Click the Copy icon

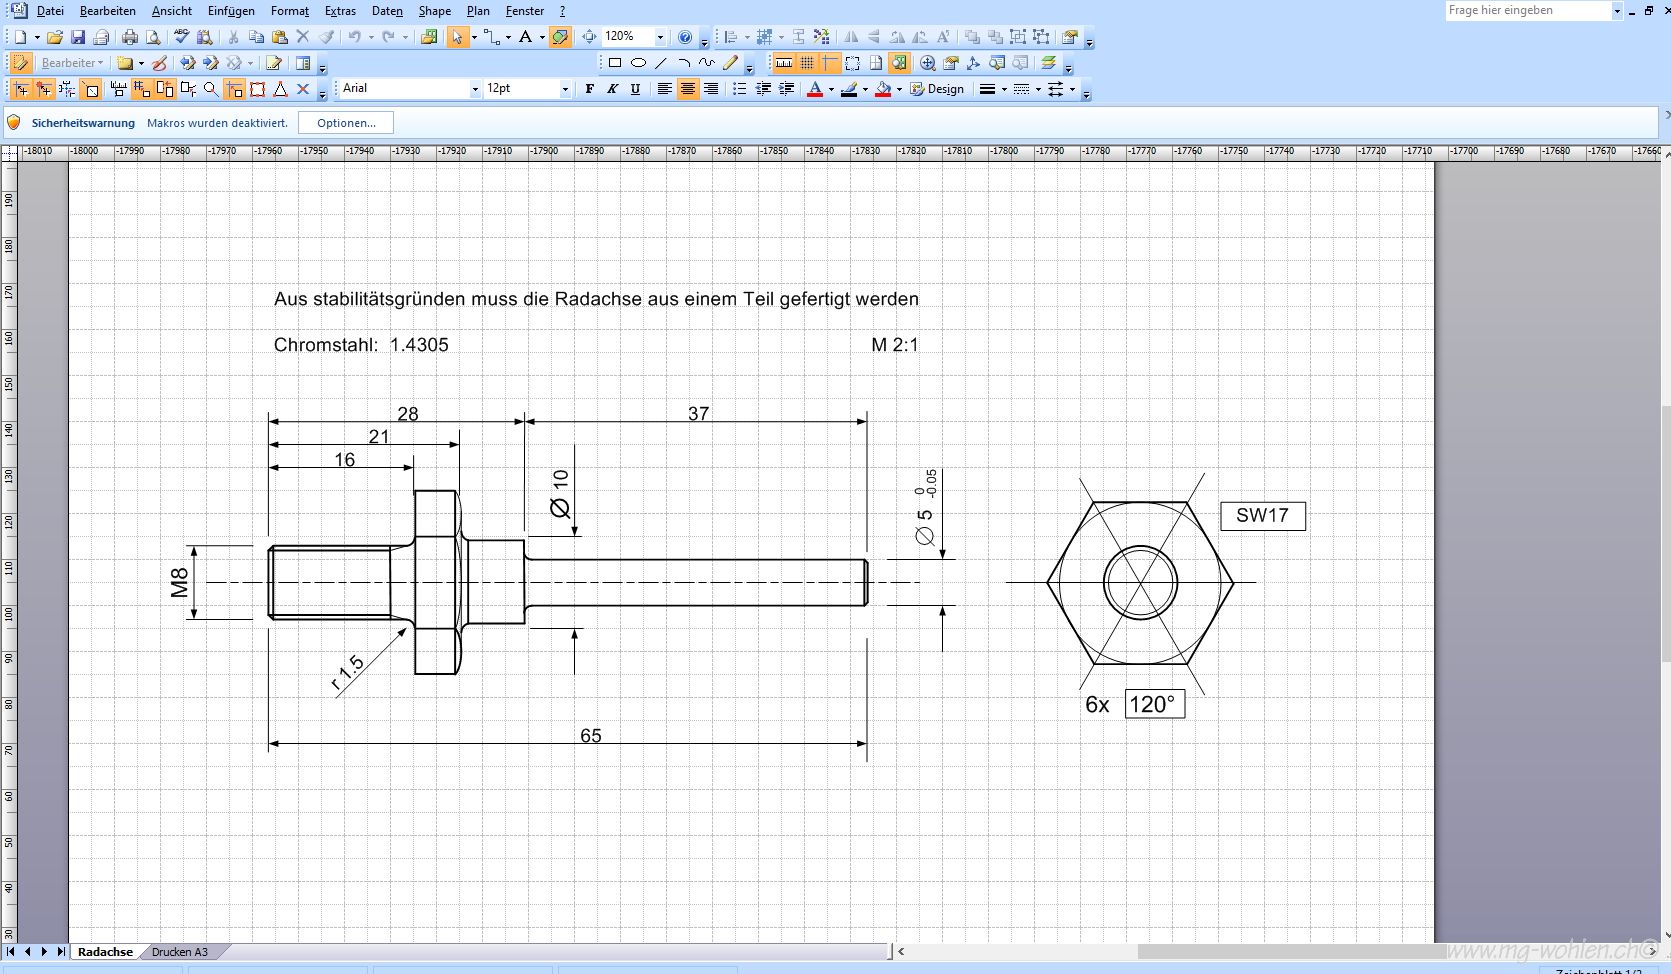pyautogui.click(x=256, y=37)
